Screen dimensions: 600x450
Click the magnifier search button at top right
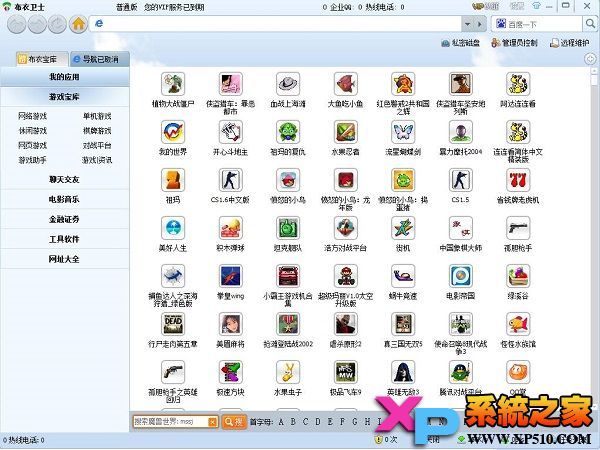click(590, 24)
